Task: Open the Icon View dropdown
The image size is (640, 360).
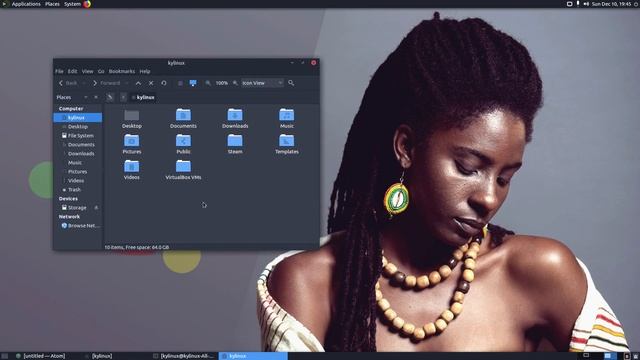Action: (262, 83)
